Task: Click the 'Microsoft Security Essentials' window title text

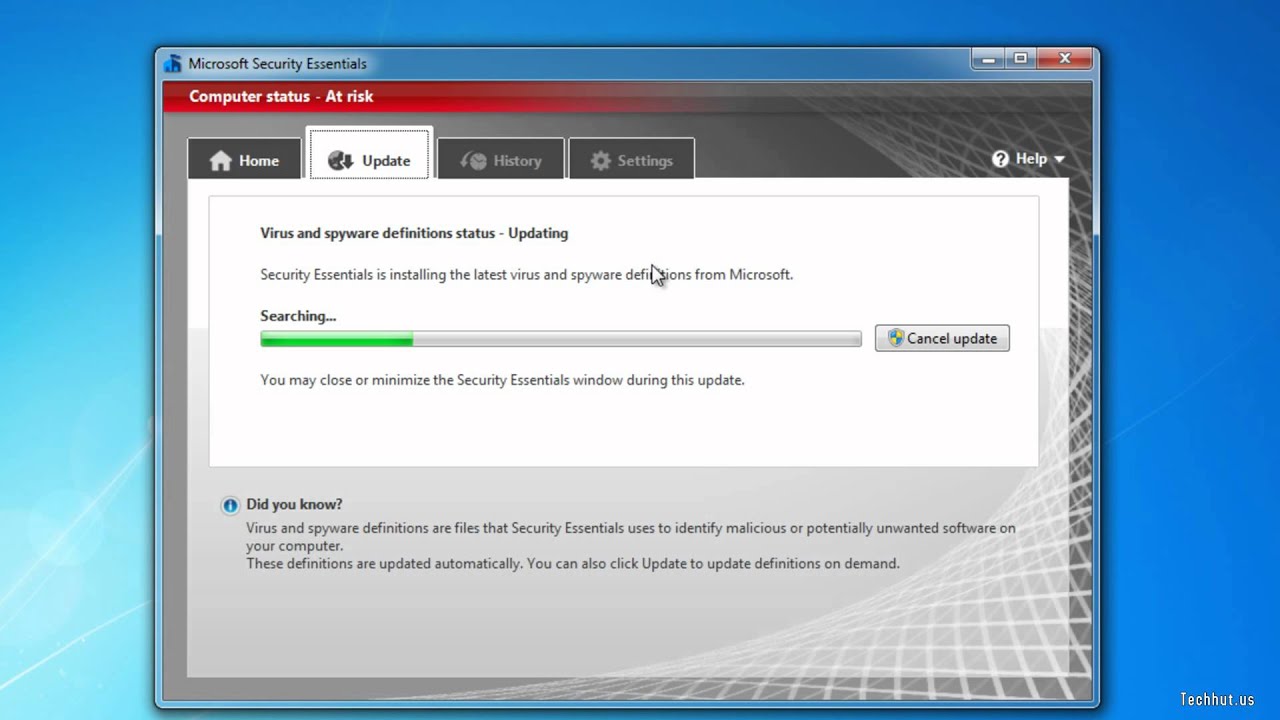Action: pos(277,63)
